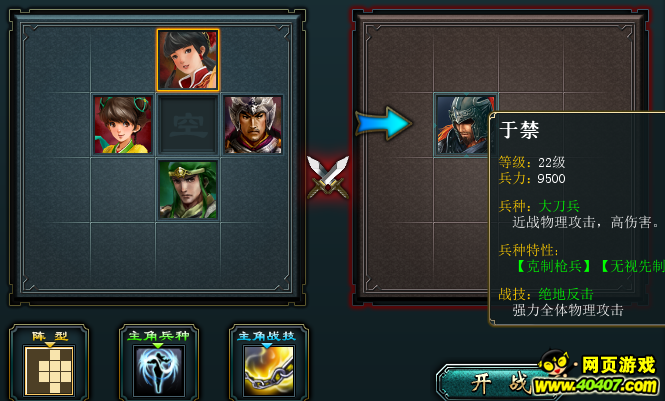Click the girl with green hair ribbons portrait
The width and height of the screenshot is (665, 401).
click(123, 125)
